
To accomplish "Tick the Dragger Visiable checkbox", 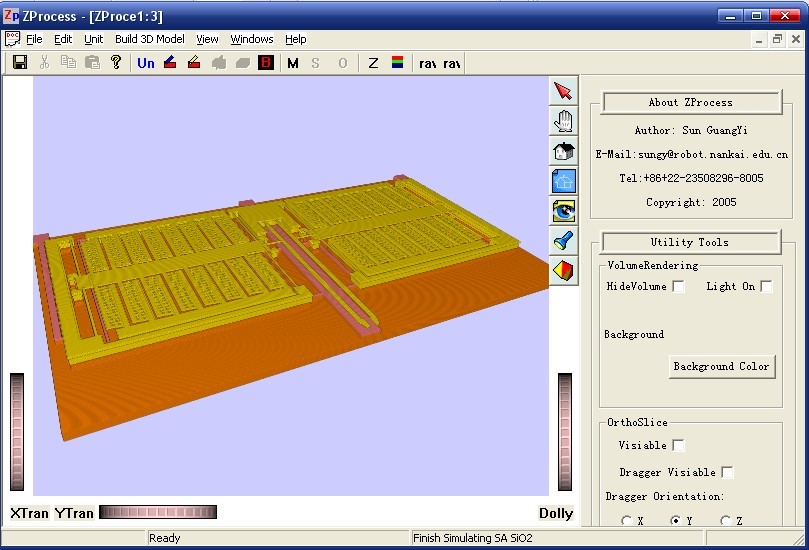I will point(727,472).
